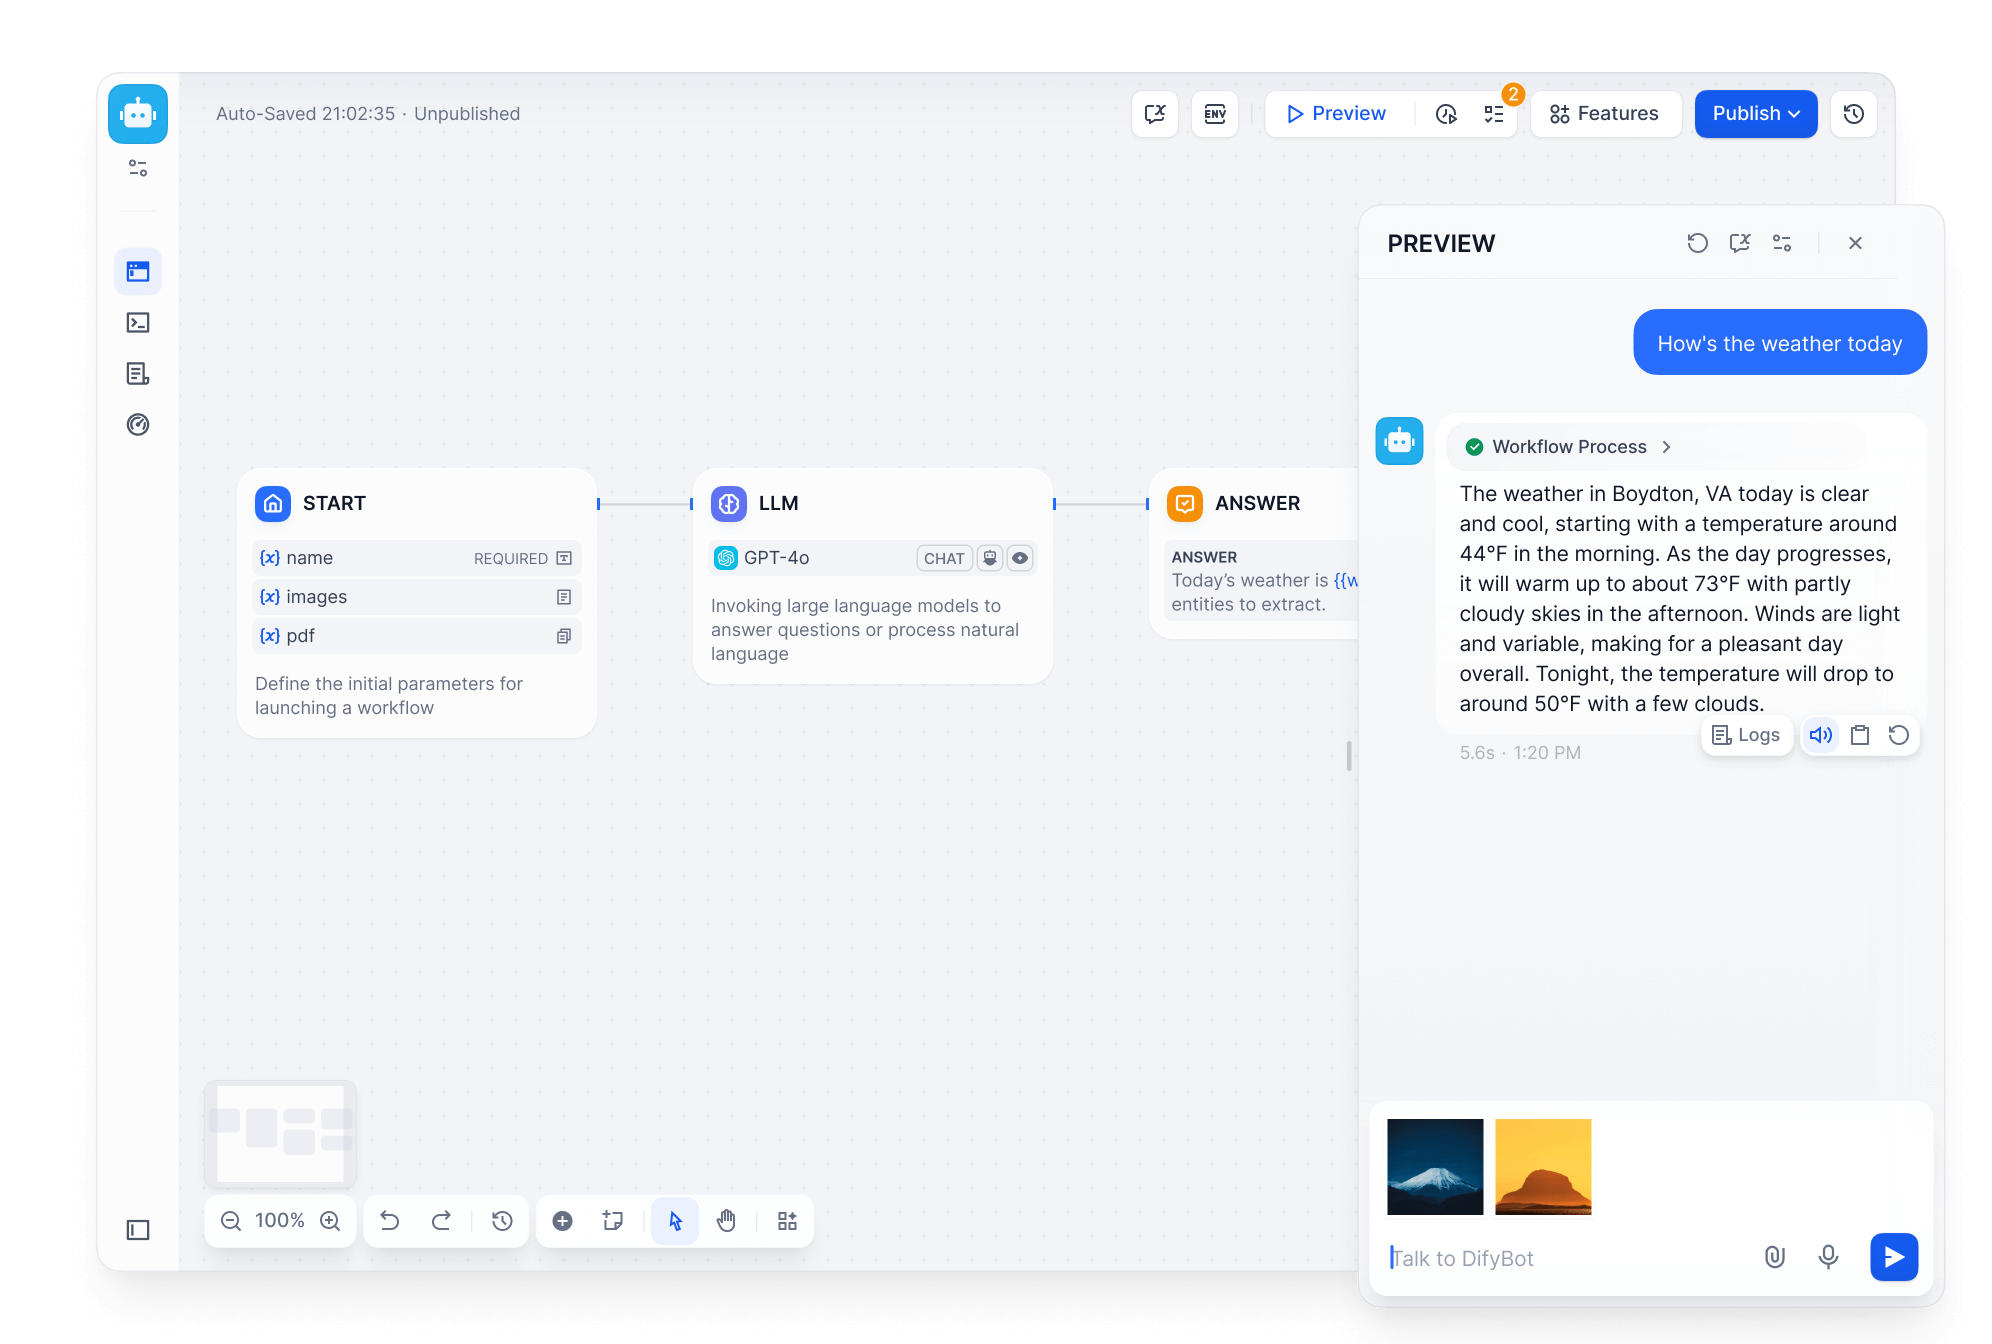This screenshot has height=1344, width=1992.
Task: Click zoom in next to 100%
Action: (x=330, y=1221)
